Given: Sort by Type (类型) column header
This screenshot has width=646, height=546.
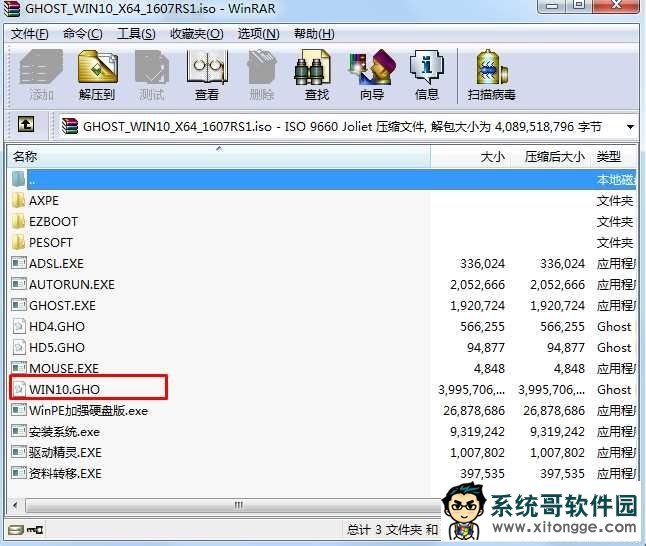Looking at the screenshot, I should click(614, 157).
